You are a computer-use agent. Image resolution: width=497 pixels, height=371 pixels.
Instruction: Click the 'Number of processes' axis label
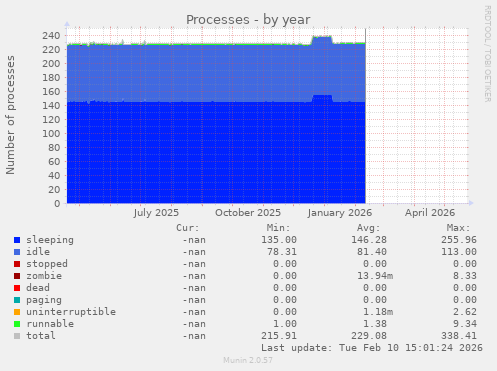coord(10,115)
